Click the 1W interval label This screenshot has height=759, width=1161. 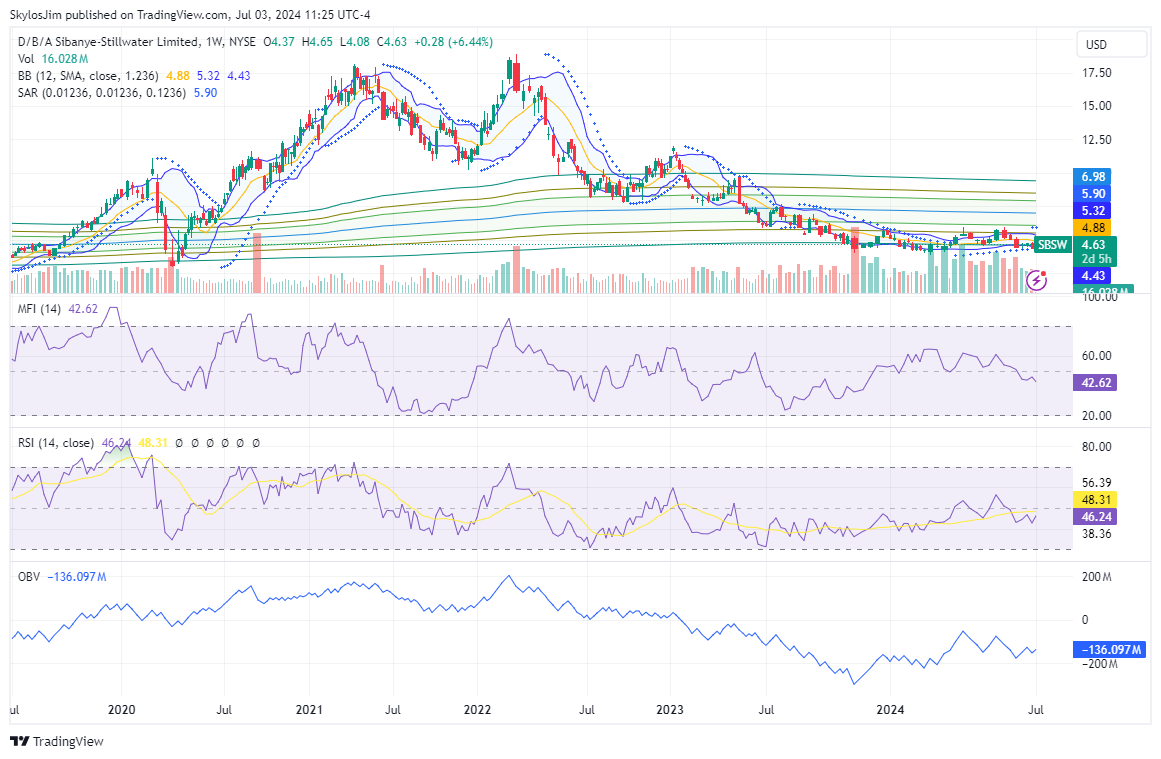[214, 42]
